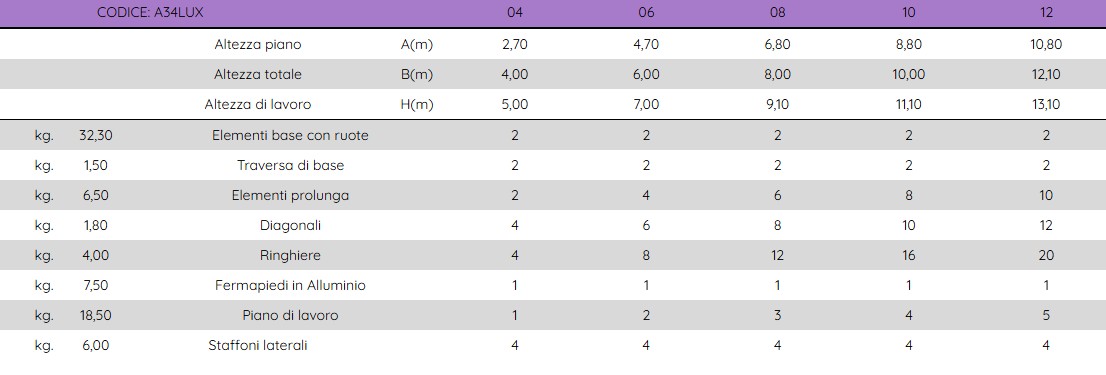Click the CODICE: A34LUX header text
This screenshot has height=375, width=1106.
[150, 12]
